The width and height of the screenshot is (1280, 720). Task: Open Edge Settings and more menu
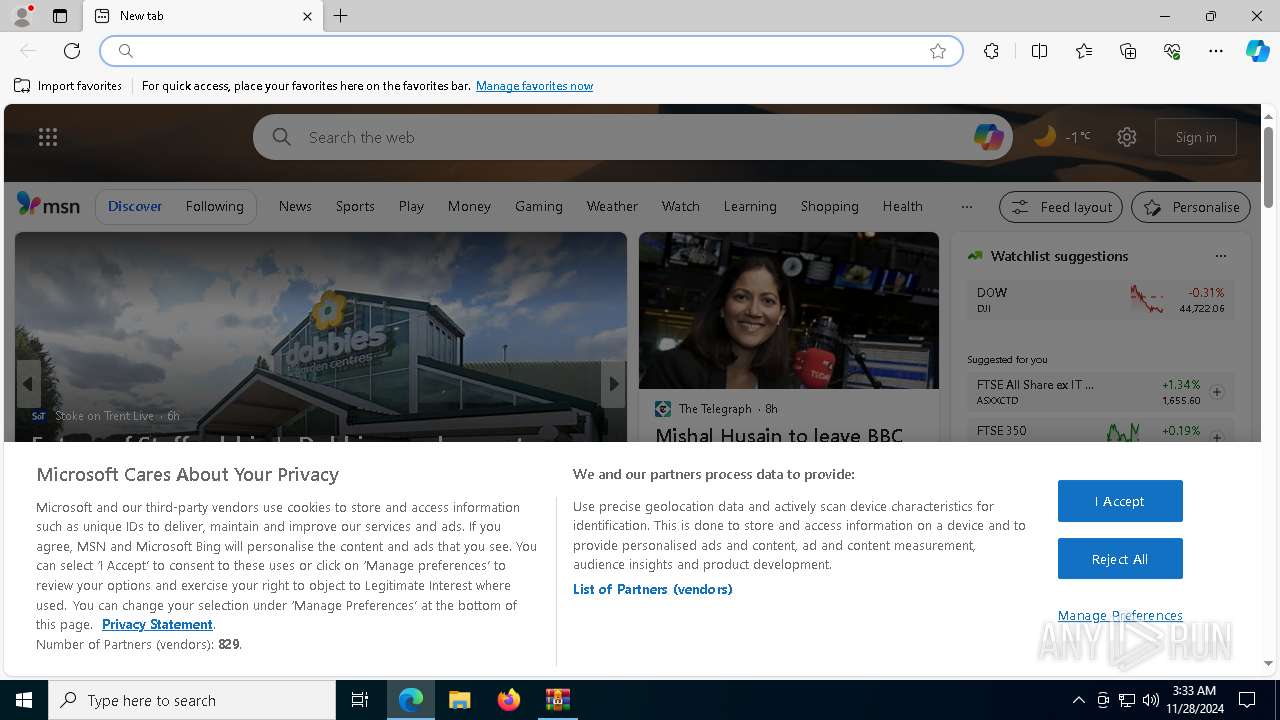click(x=1216, y=51)
